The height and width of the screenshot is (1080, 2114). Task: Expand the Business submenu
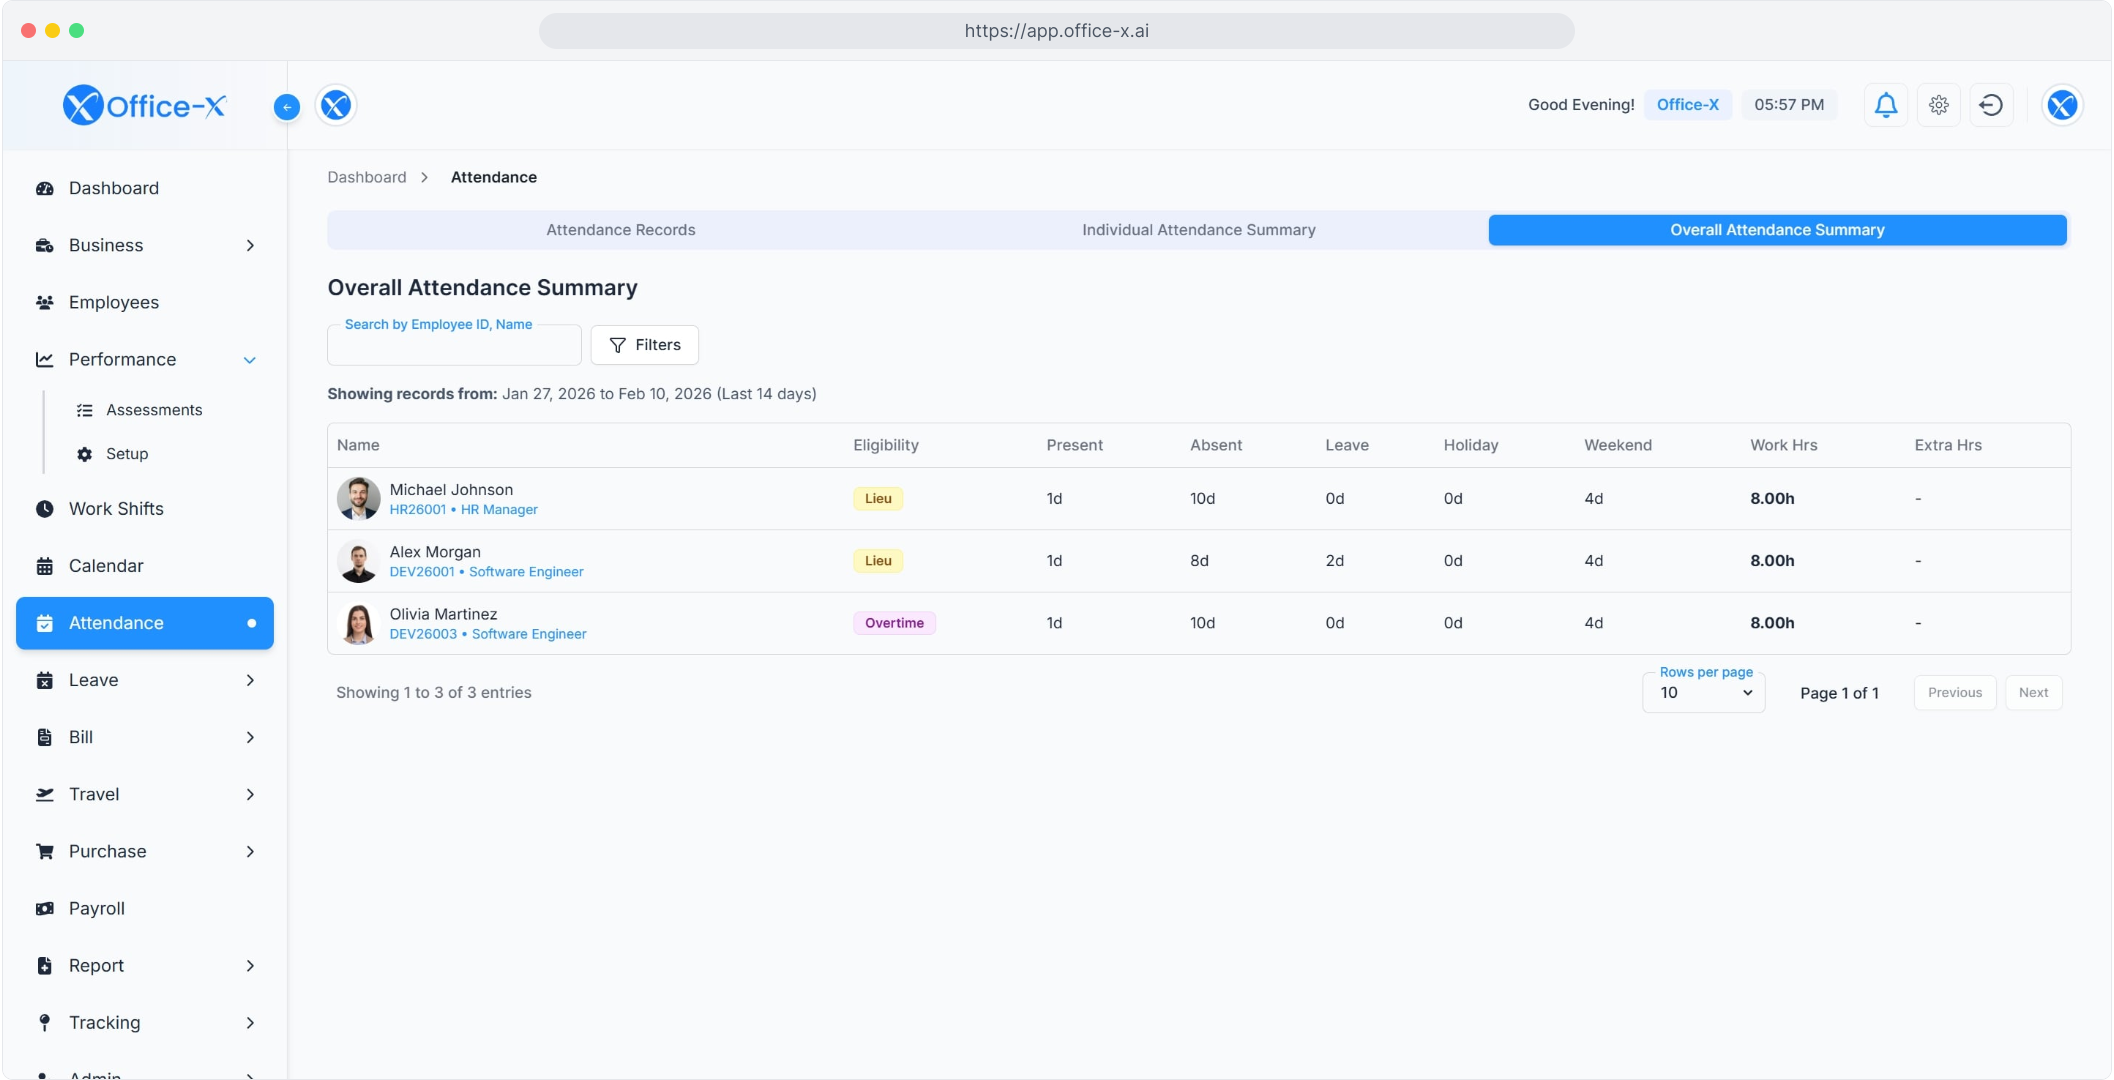point(250,246)
